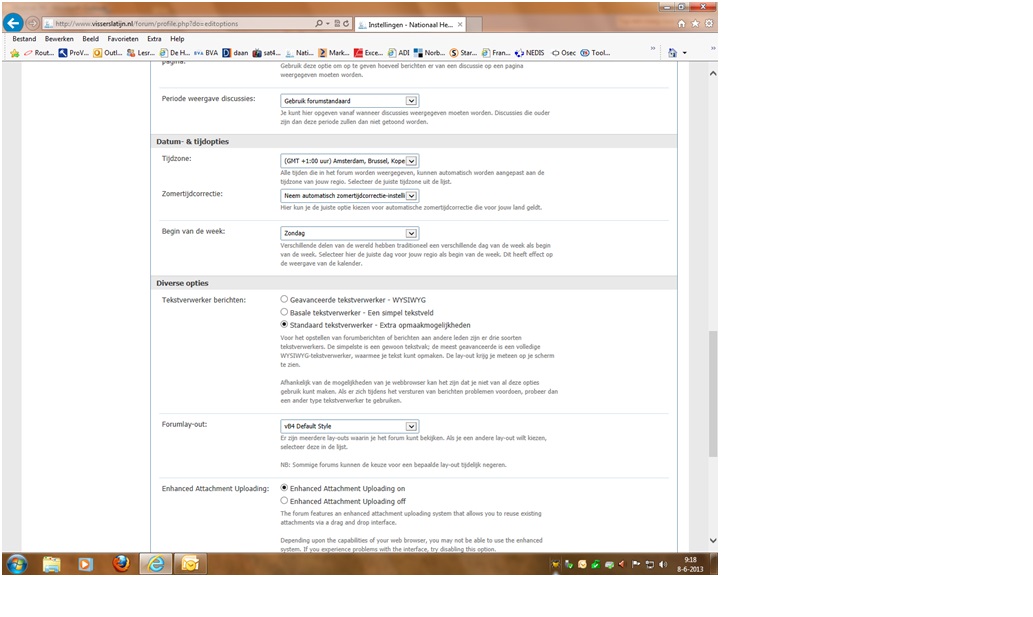The height and width of the screenshot is (617, 1033).
Task: Select Basale tekstverwerker radio button
Action: pyautogui.click(x=285, y=312)
